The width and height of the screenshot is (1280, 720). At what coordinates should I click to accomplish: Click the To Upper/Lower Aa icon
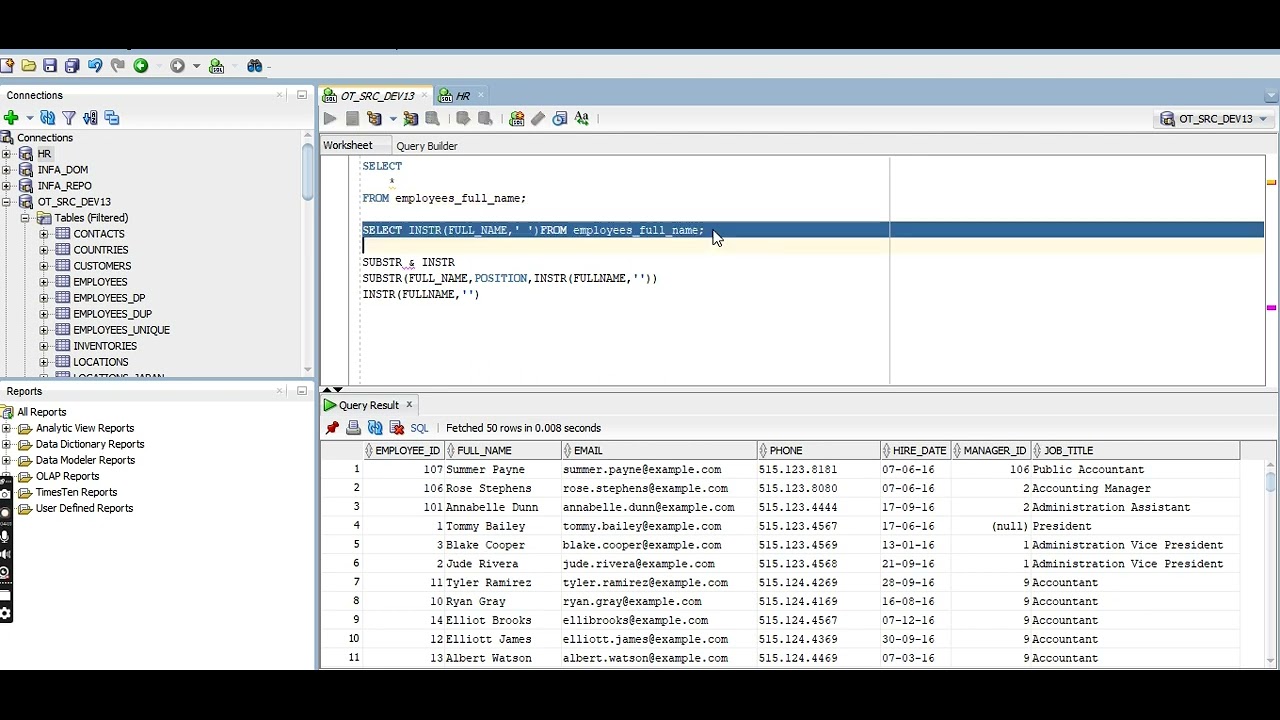pyautogui.click(x=582, y=118)
